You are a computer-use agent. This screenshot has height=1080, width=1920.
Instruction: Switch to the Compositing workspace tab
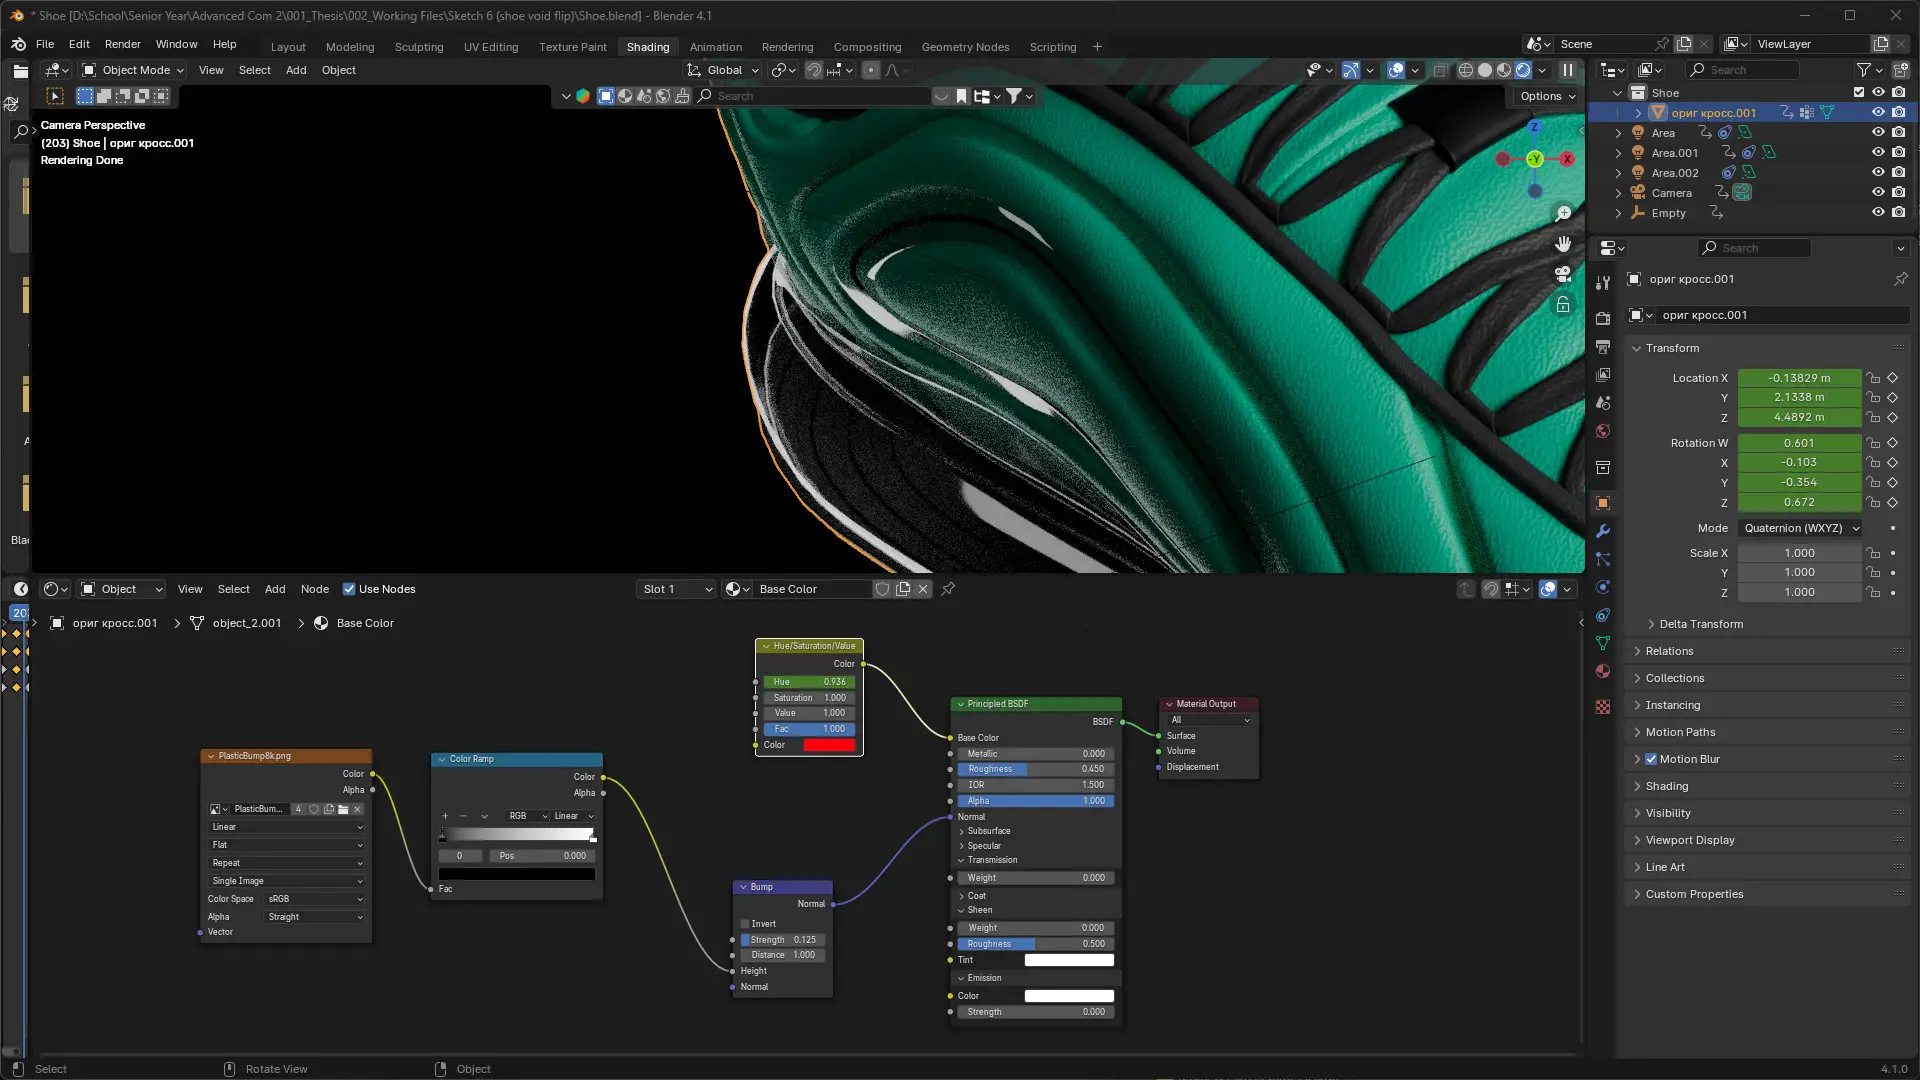[x=867, y=47]
